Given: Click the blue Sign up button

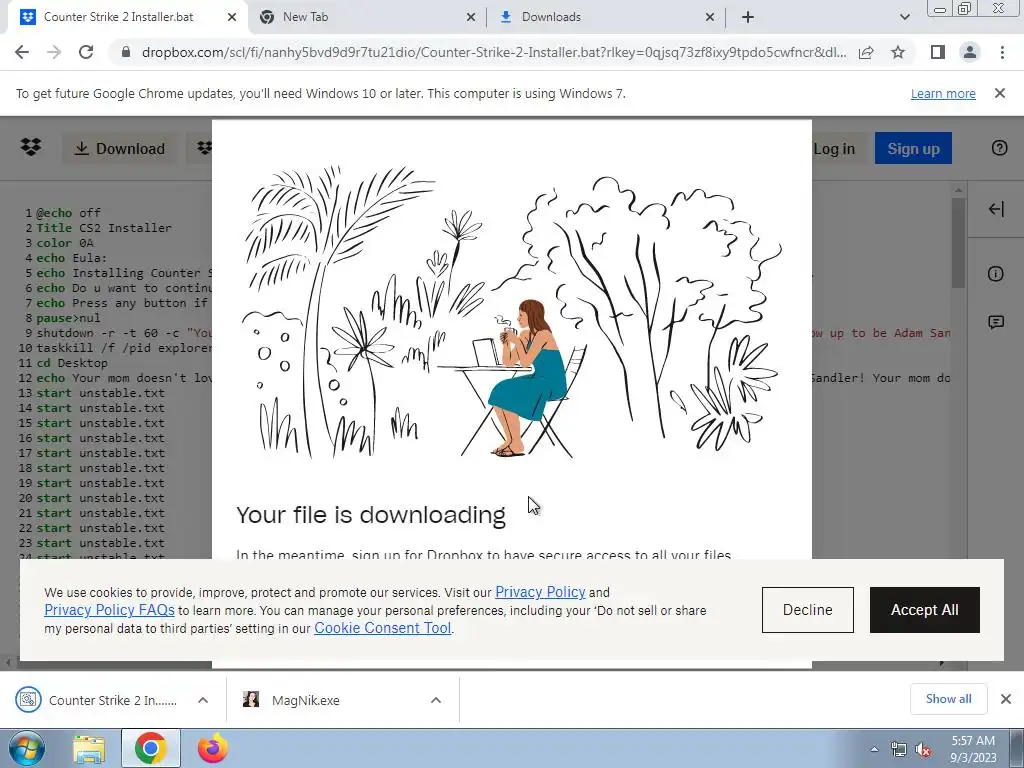Looking at the screenshot, I should 913,149.
